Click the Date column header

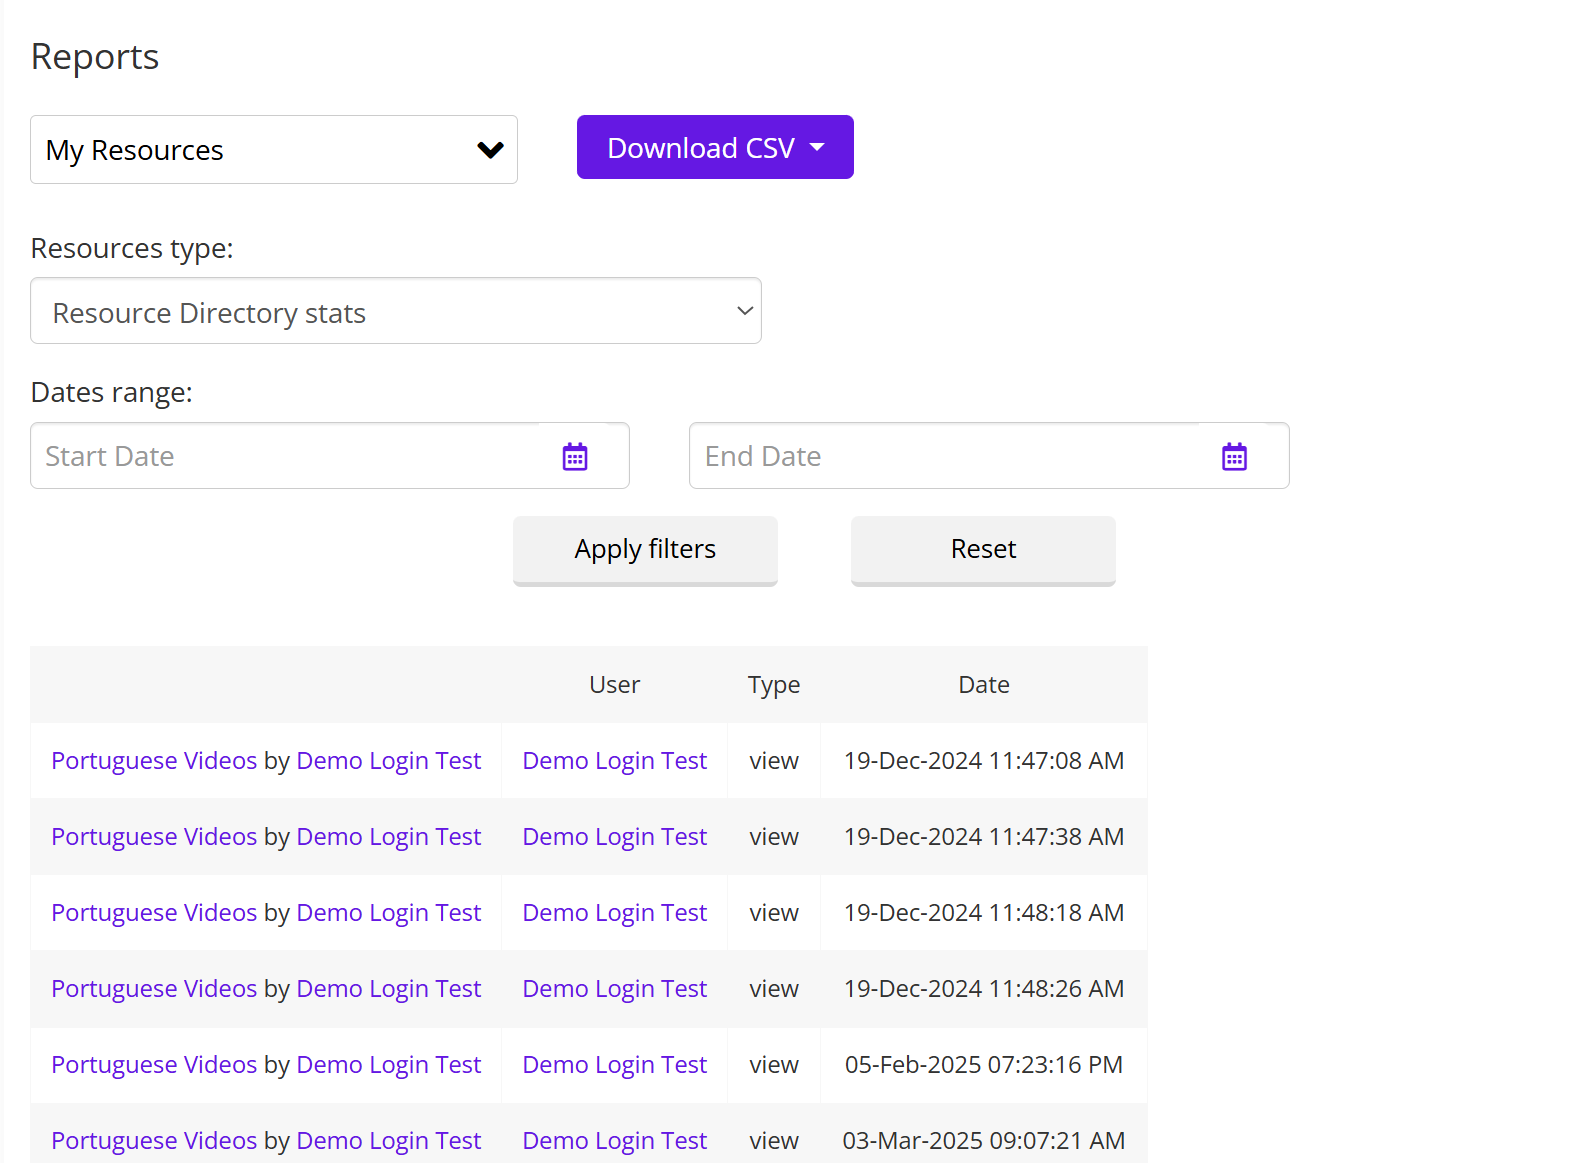983,685
